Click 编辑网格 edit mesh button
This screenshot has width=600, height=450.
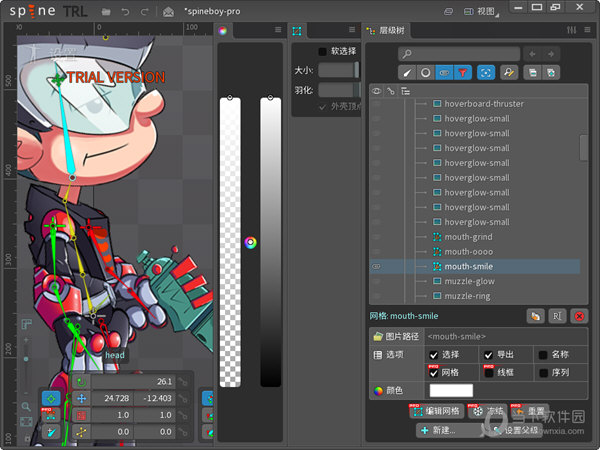(x=437, y=411)
